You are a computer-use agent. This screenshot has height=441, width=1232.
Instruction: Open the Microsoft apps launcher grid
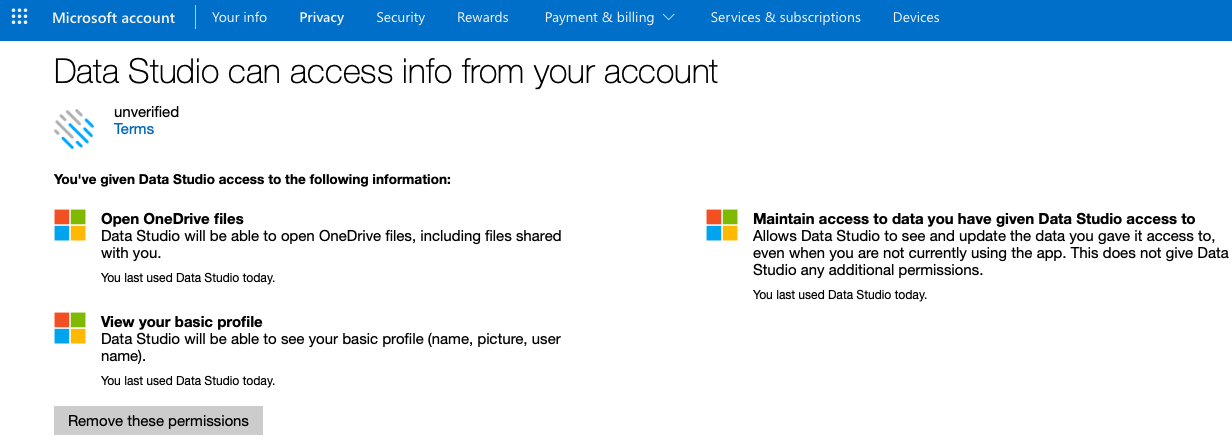pyautogui.click(x=19, y=17)
